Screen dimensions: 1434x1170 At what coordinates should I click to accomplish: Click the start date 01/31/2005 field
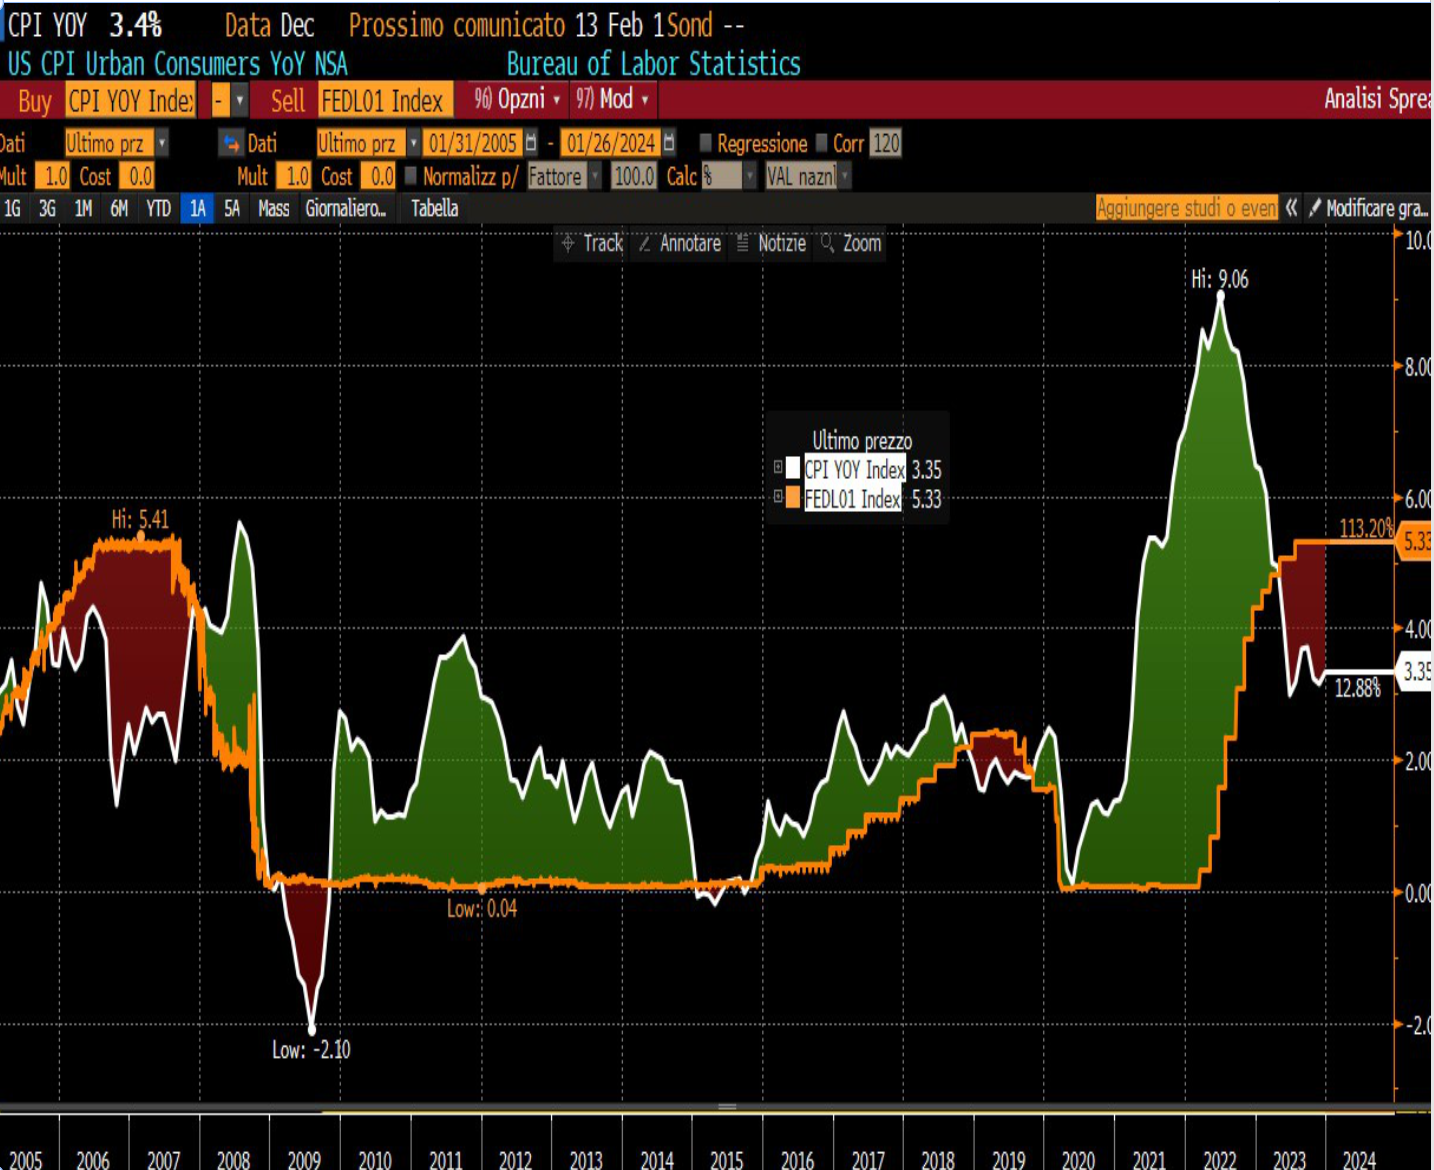point(473,143)
